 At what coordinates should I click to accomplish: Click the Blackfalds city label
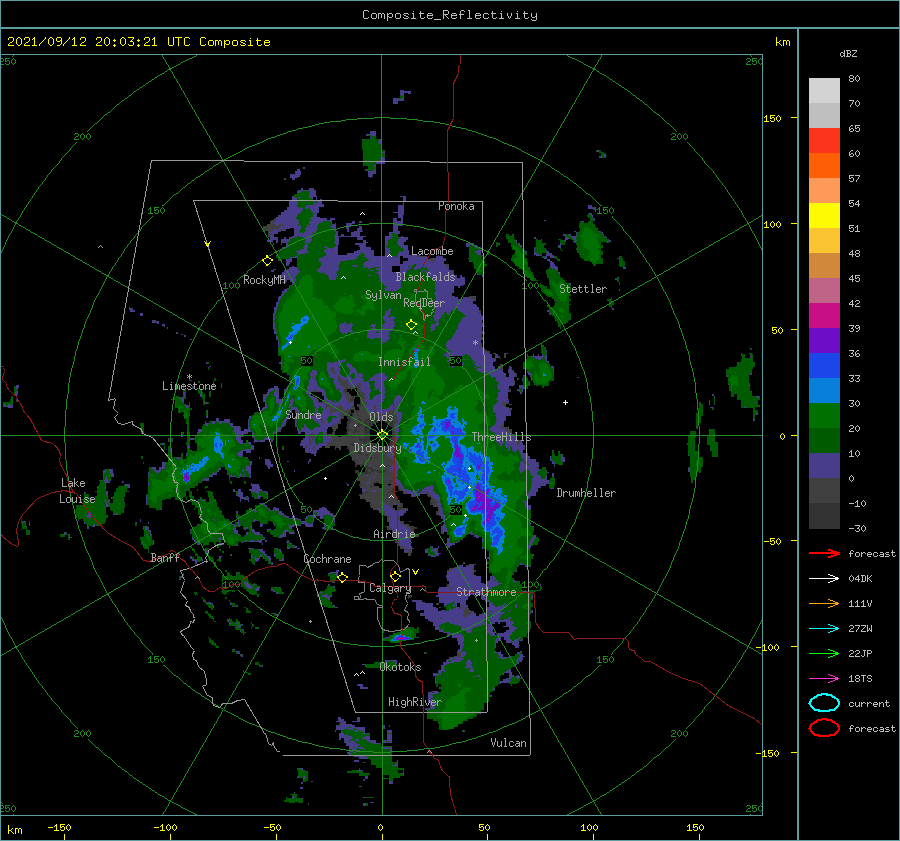[x=425, y=277]
